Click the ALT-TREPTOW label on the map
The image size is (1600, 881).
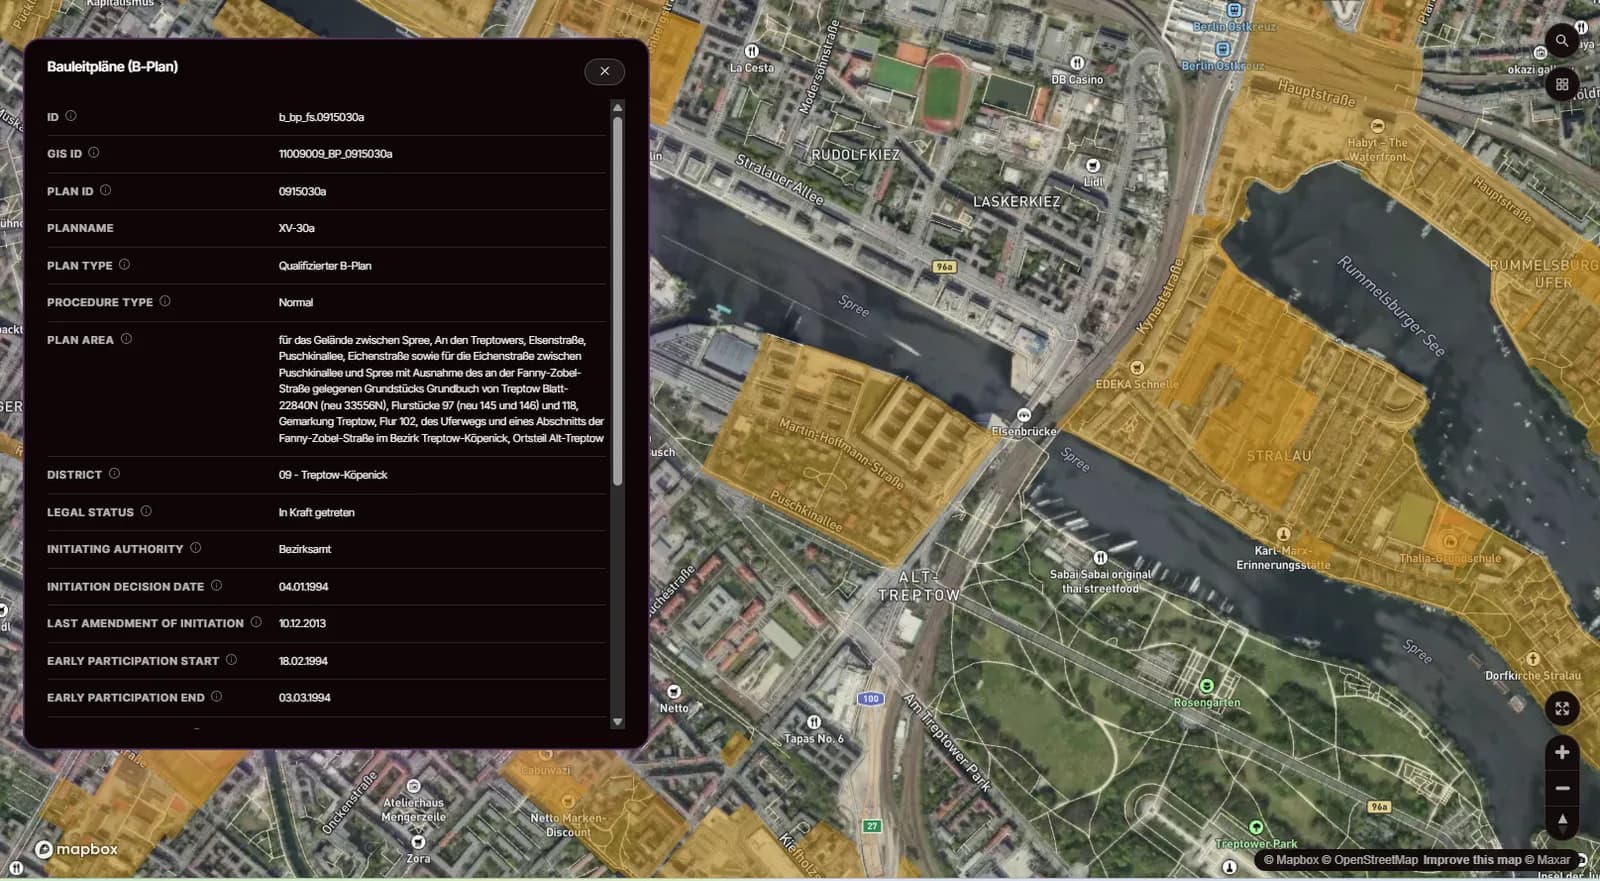pos(918,586)
